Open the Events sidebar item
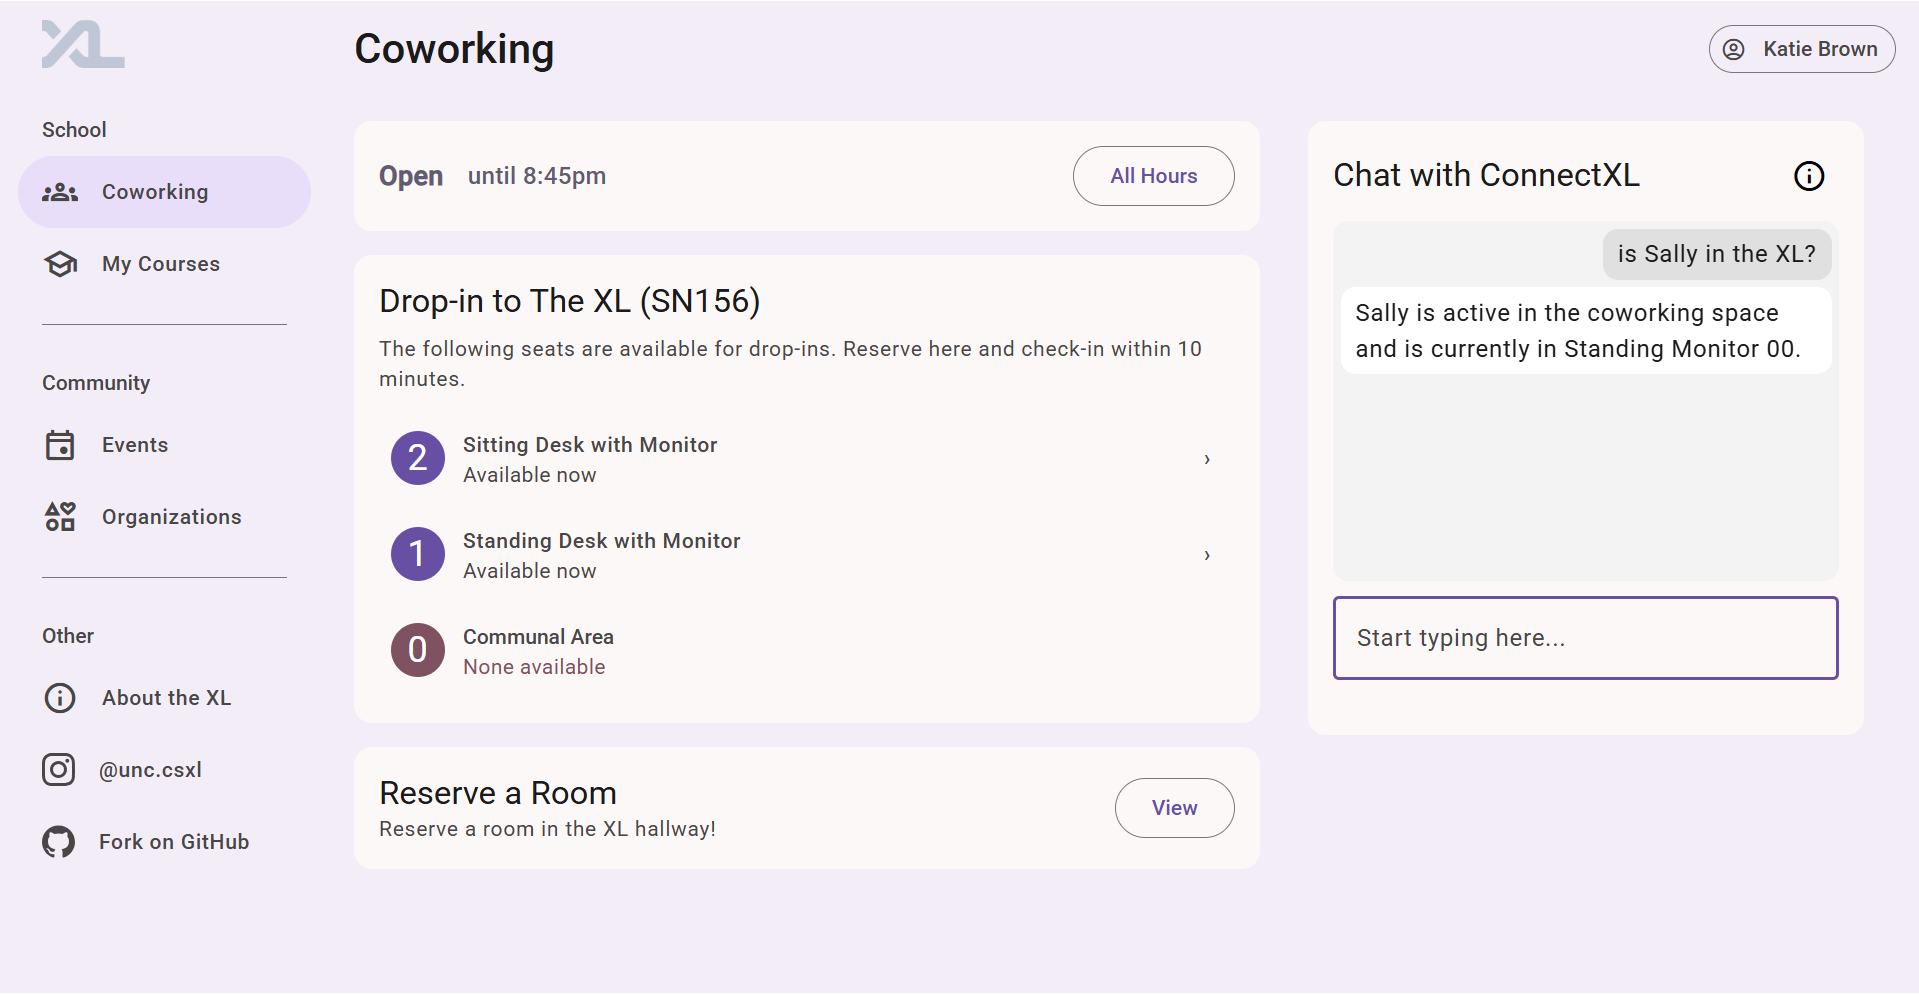 click(x=135, y=445)
